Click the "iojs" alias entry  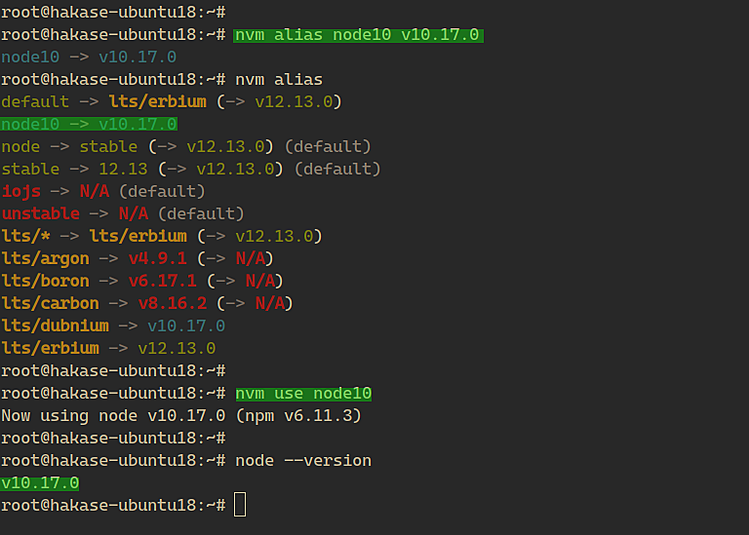click(x=20, y=191)
